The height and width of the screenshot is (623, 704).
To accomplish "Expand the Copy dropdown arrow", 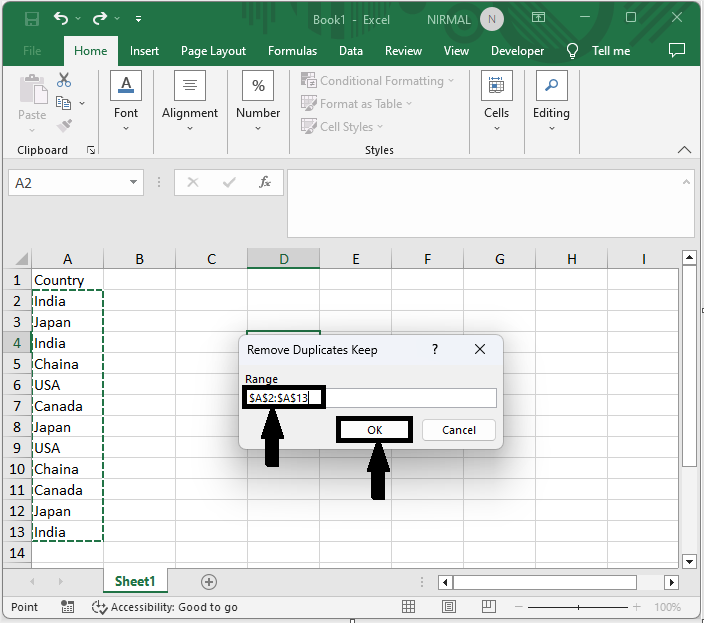I will tap(82, 103).
